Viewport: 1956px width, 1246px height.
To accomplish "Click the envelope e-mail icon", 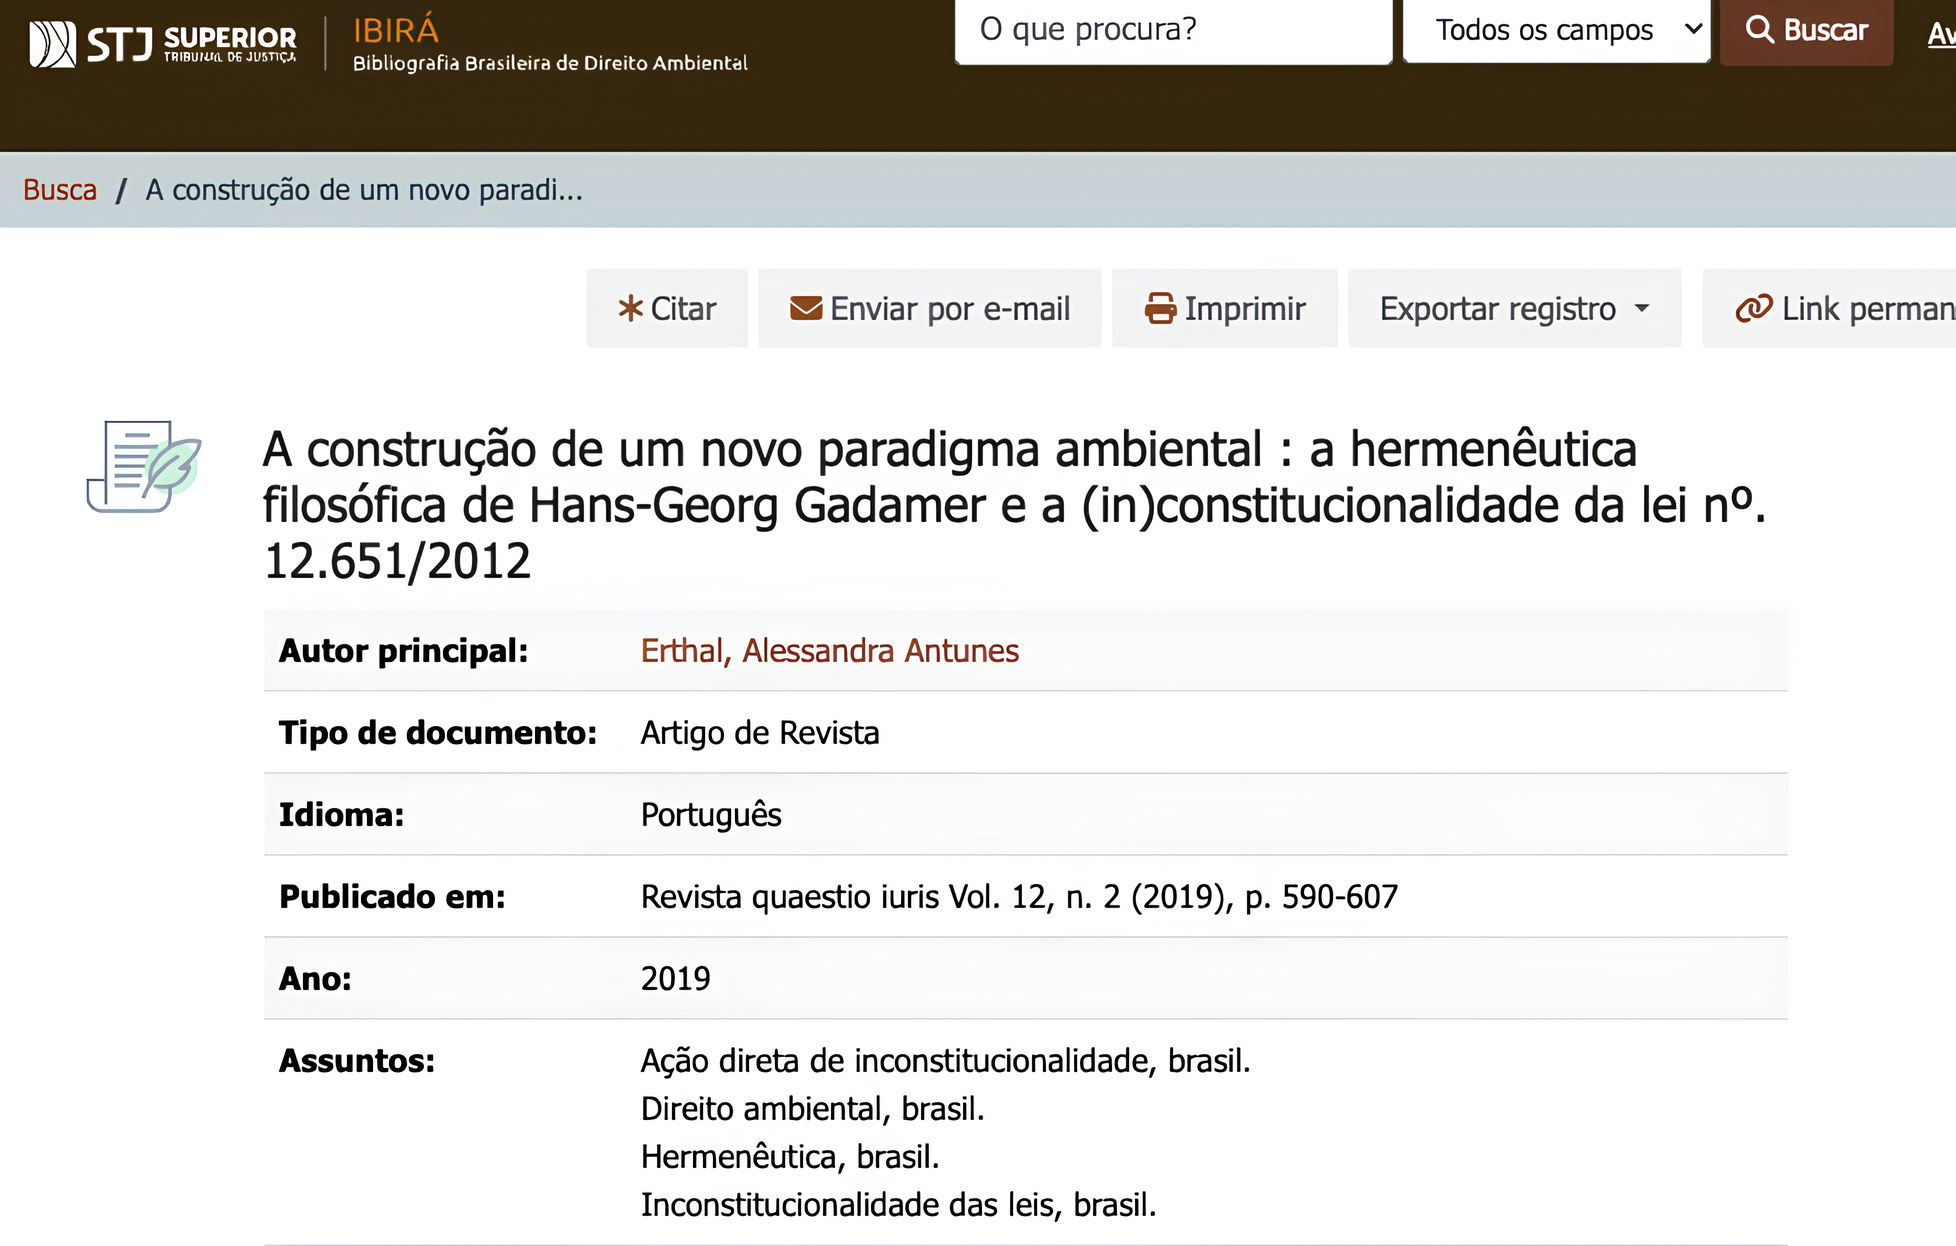I will tap(805, 308).
